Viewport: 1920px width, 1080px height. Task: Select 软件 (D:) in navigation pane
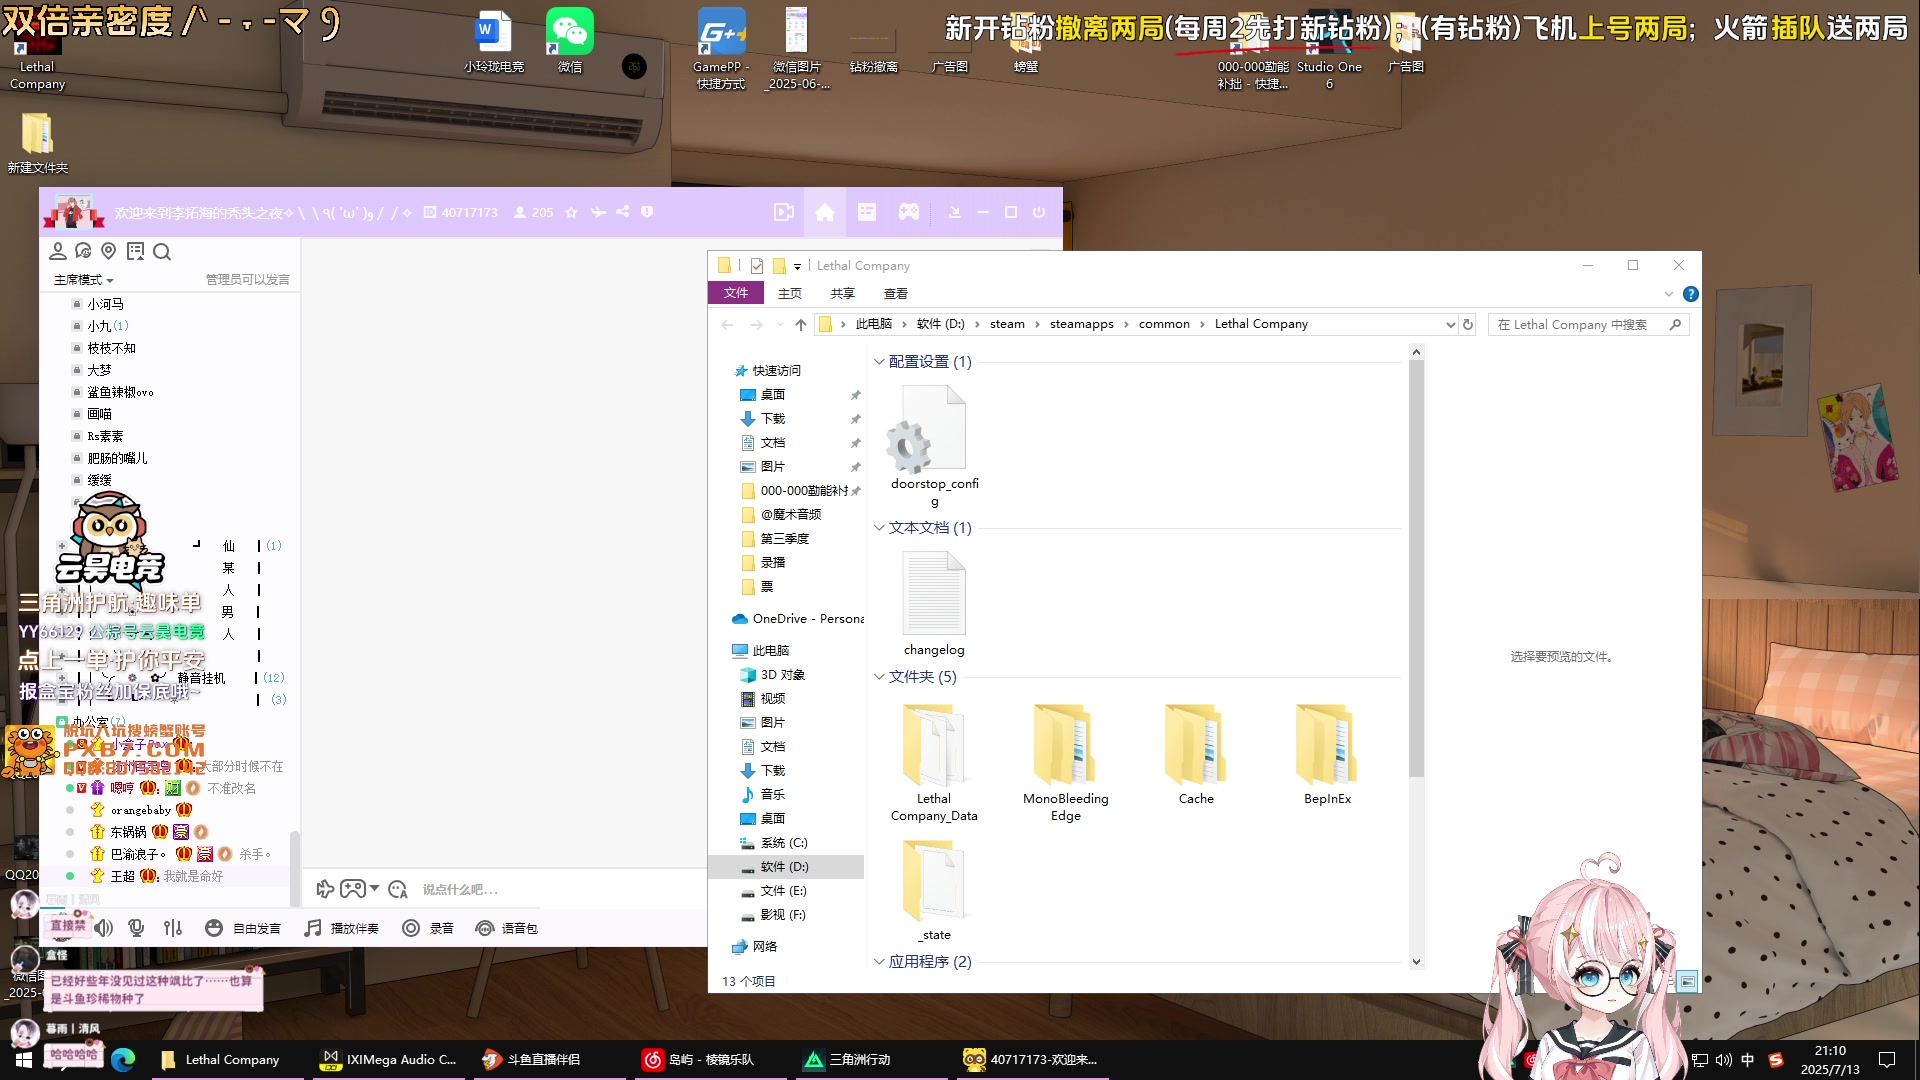click(x=785, y=867)
